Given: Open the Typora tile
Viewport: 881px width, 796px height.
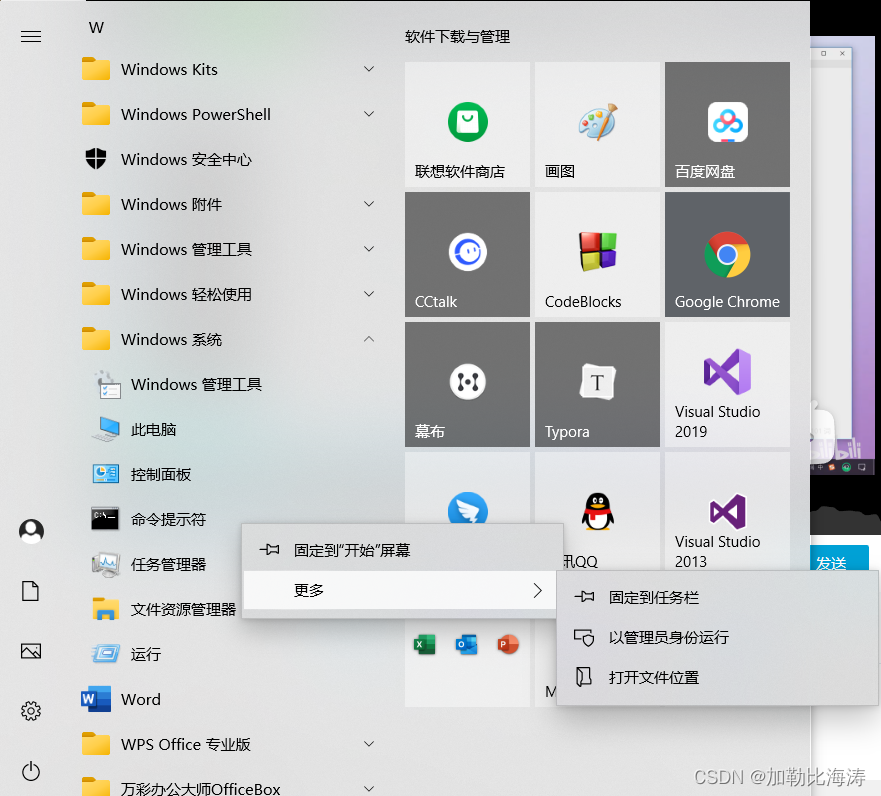Looking at the screenshot, I should click(x=597, y=384).
